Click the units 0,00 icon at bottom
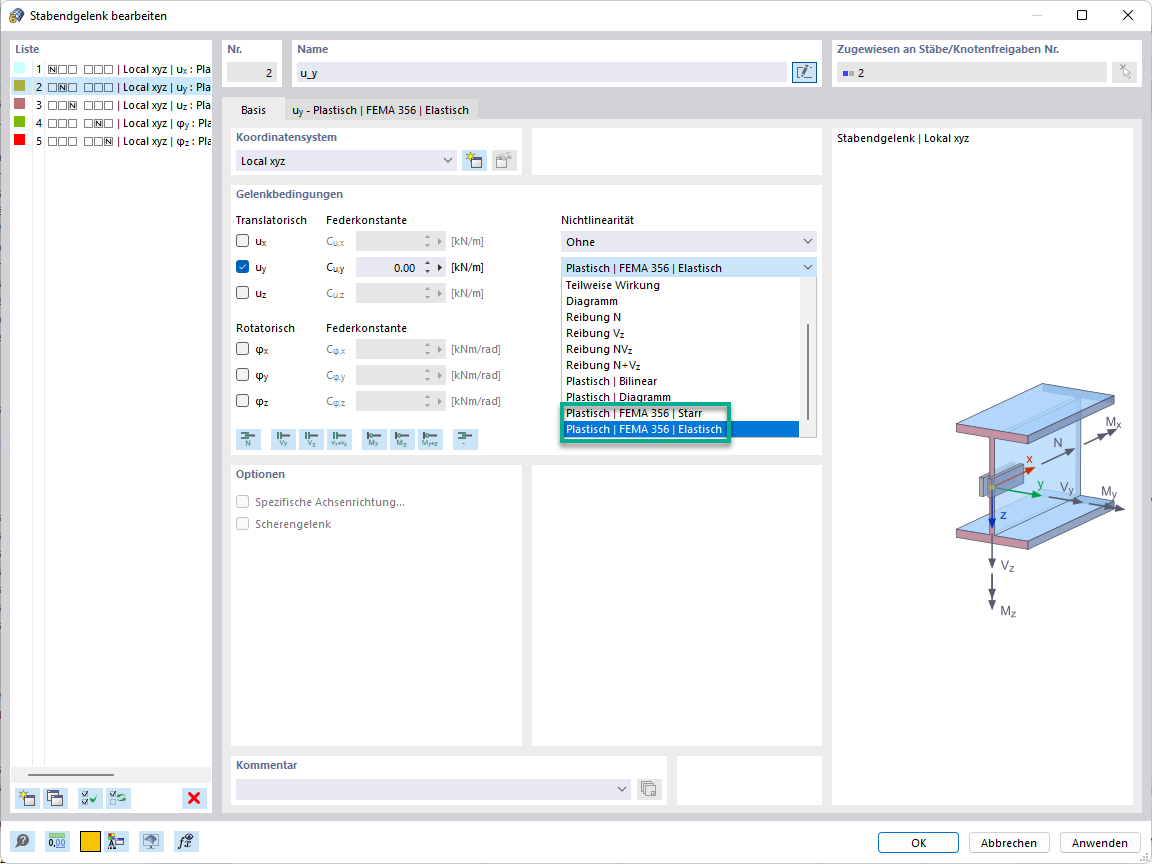Viewport: 1152px width, 864px height. [x=57, y=842]
